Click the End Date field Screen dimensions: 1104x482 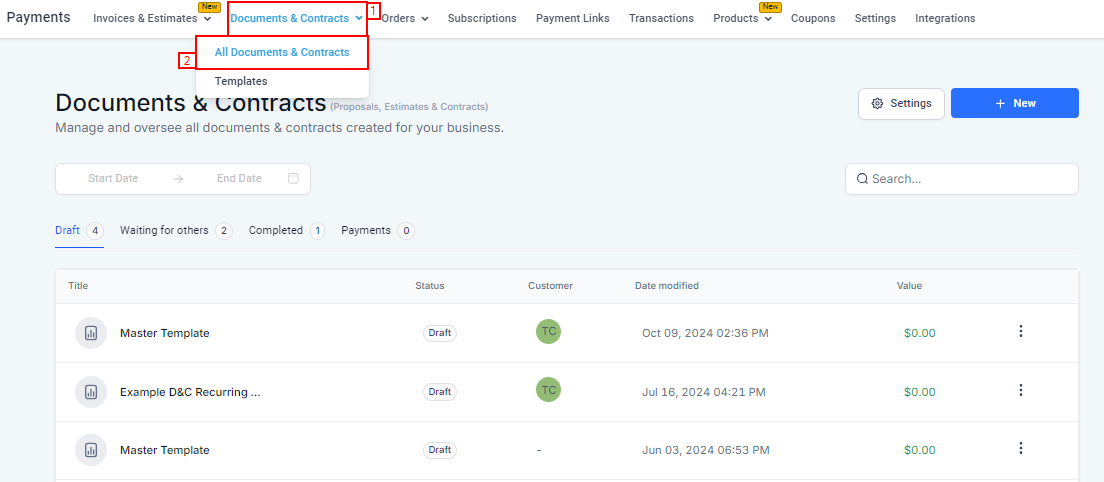[239, 179]
